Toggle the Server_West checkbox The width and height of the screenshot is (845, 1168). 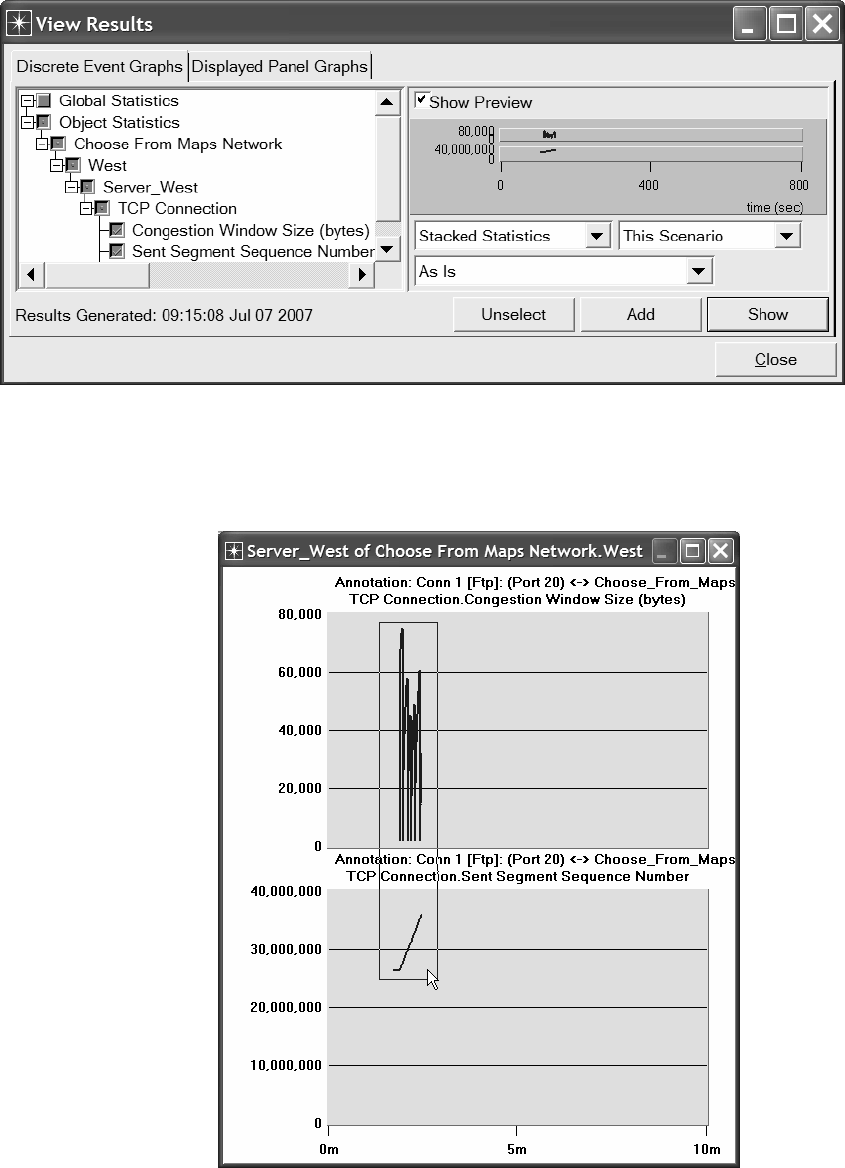pos(87,187)
